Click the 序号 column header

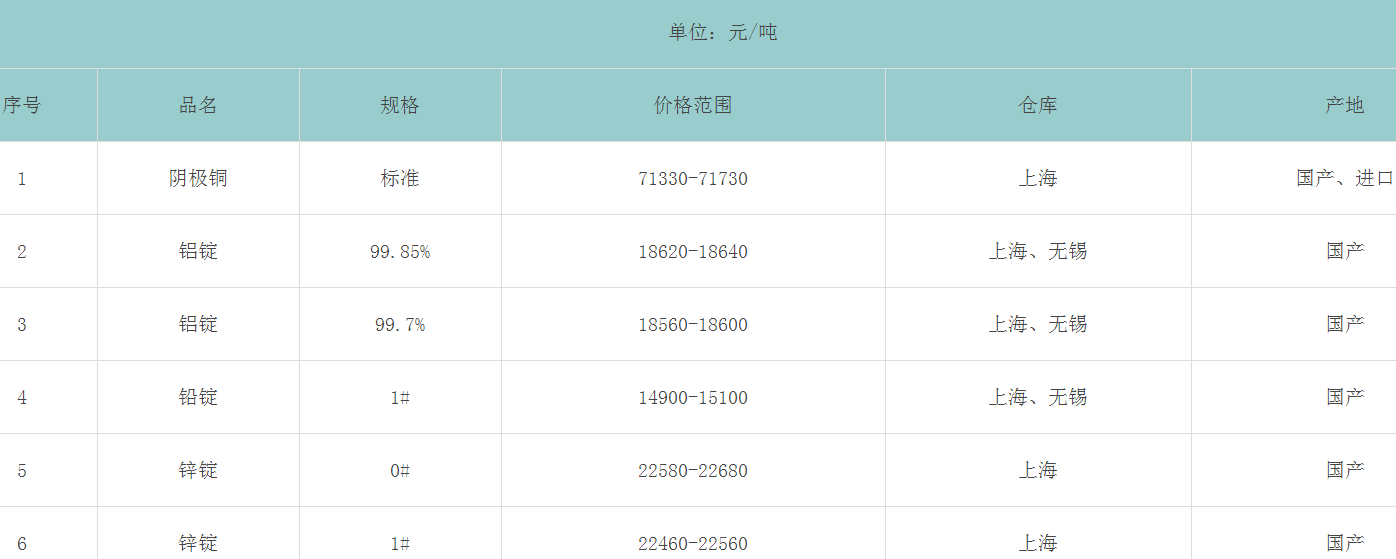click(x=22, y=105)
